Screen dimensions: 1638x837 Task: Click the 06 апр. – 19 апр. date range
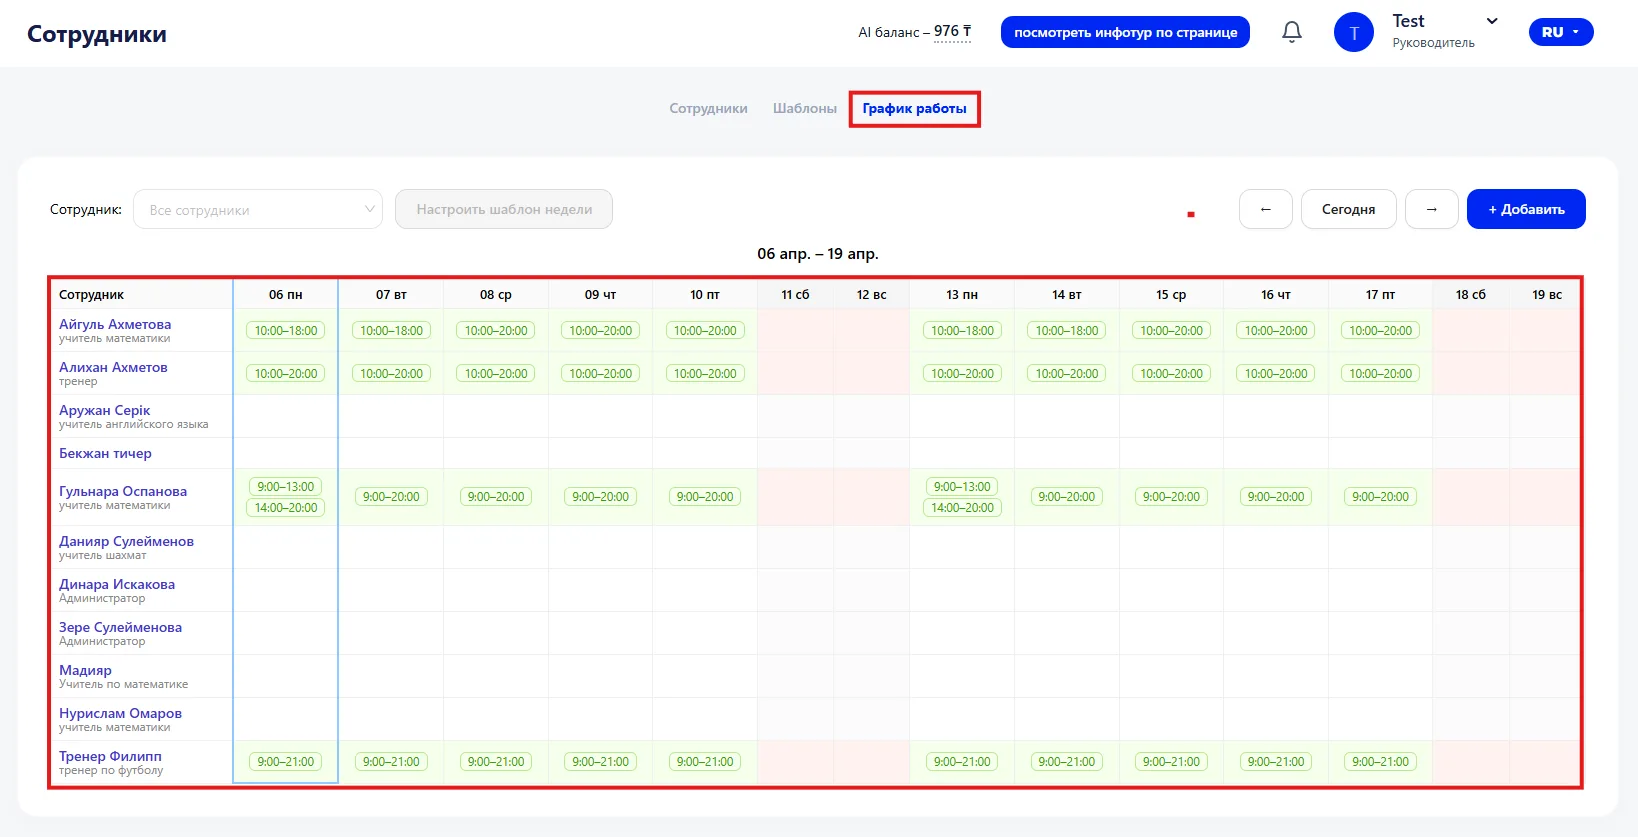(x=818, y=254)
